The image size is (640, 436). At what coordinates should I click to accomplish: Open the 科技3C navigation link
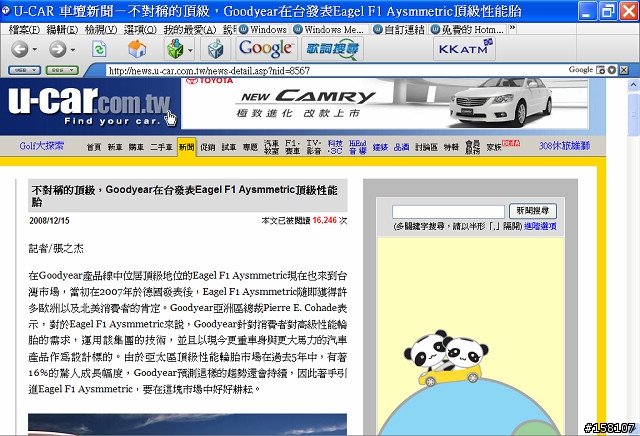(335, 147)
